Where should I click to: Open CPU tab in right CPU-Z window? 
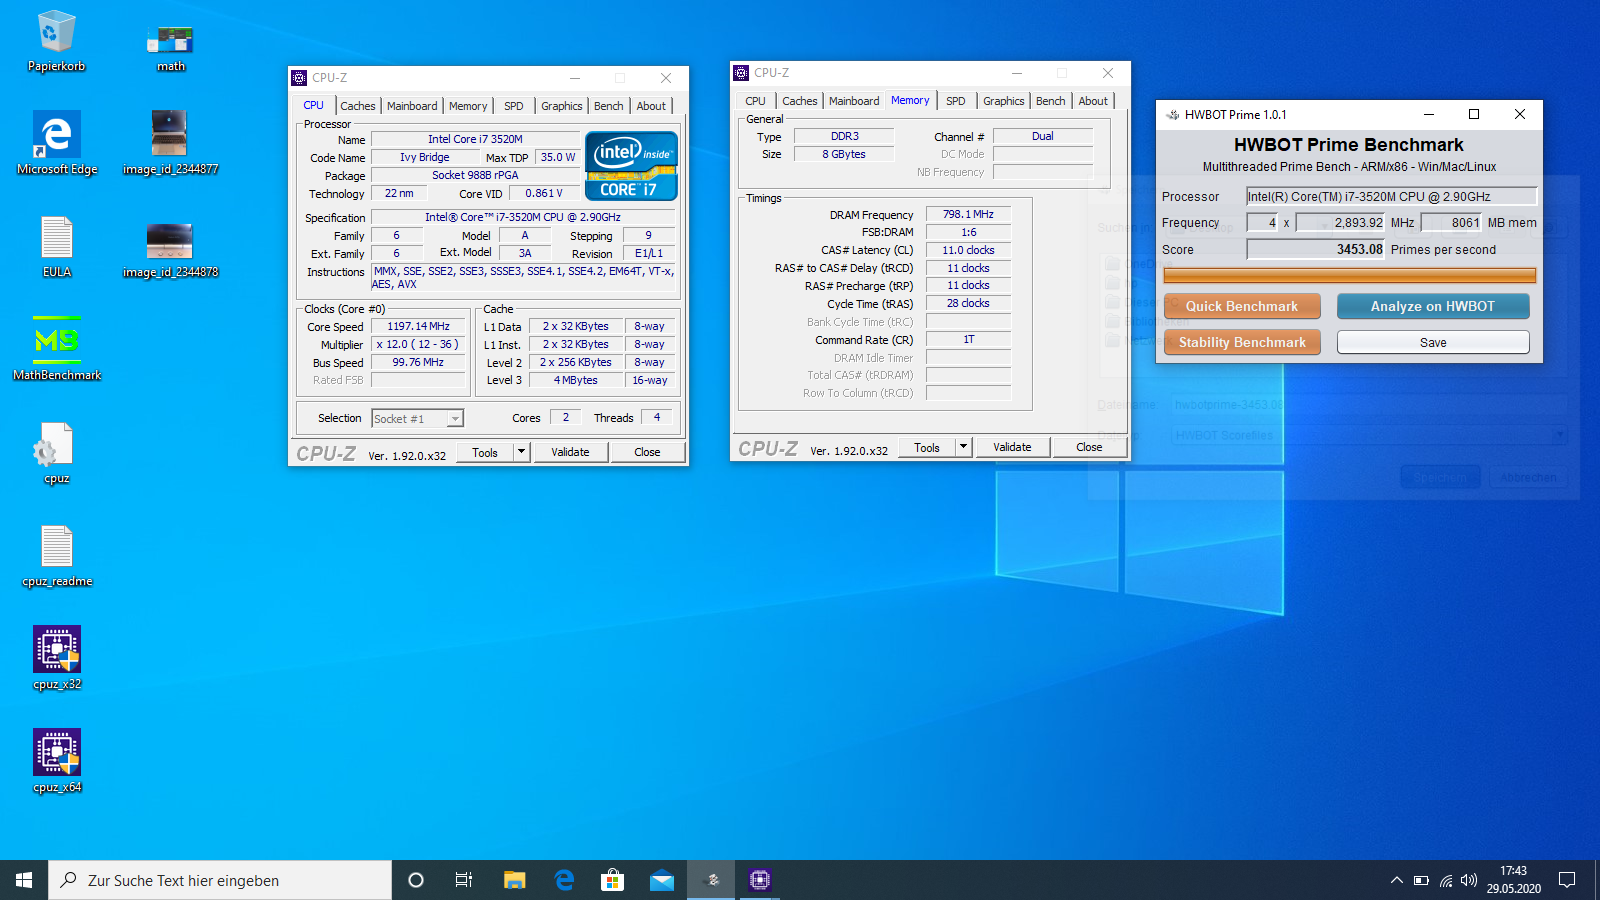[755, 101]
